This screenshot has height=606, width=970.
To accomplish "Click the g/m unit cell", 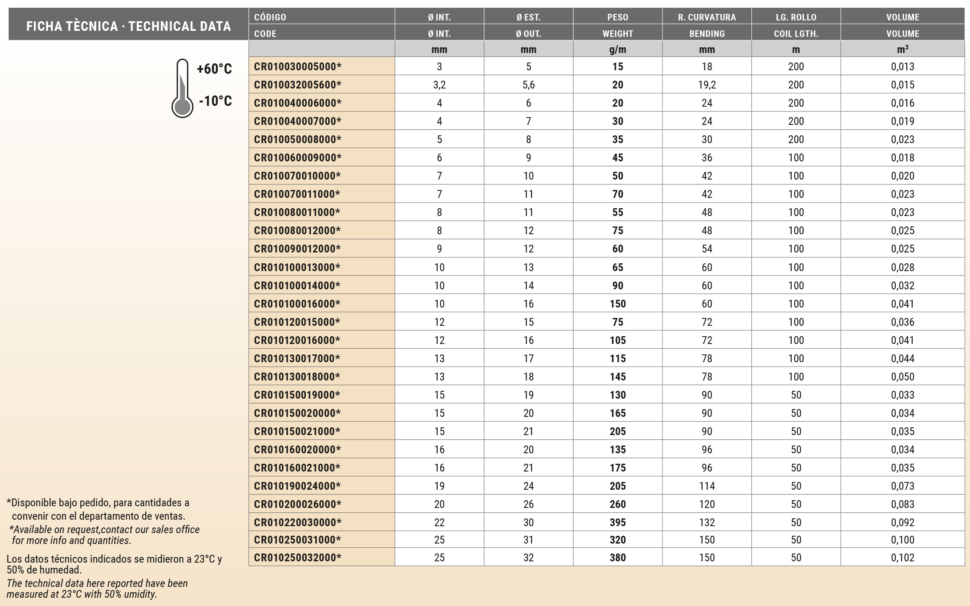I will (x=617, y=49).
